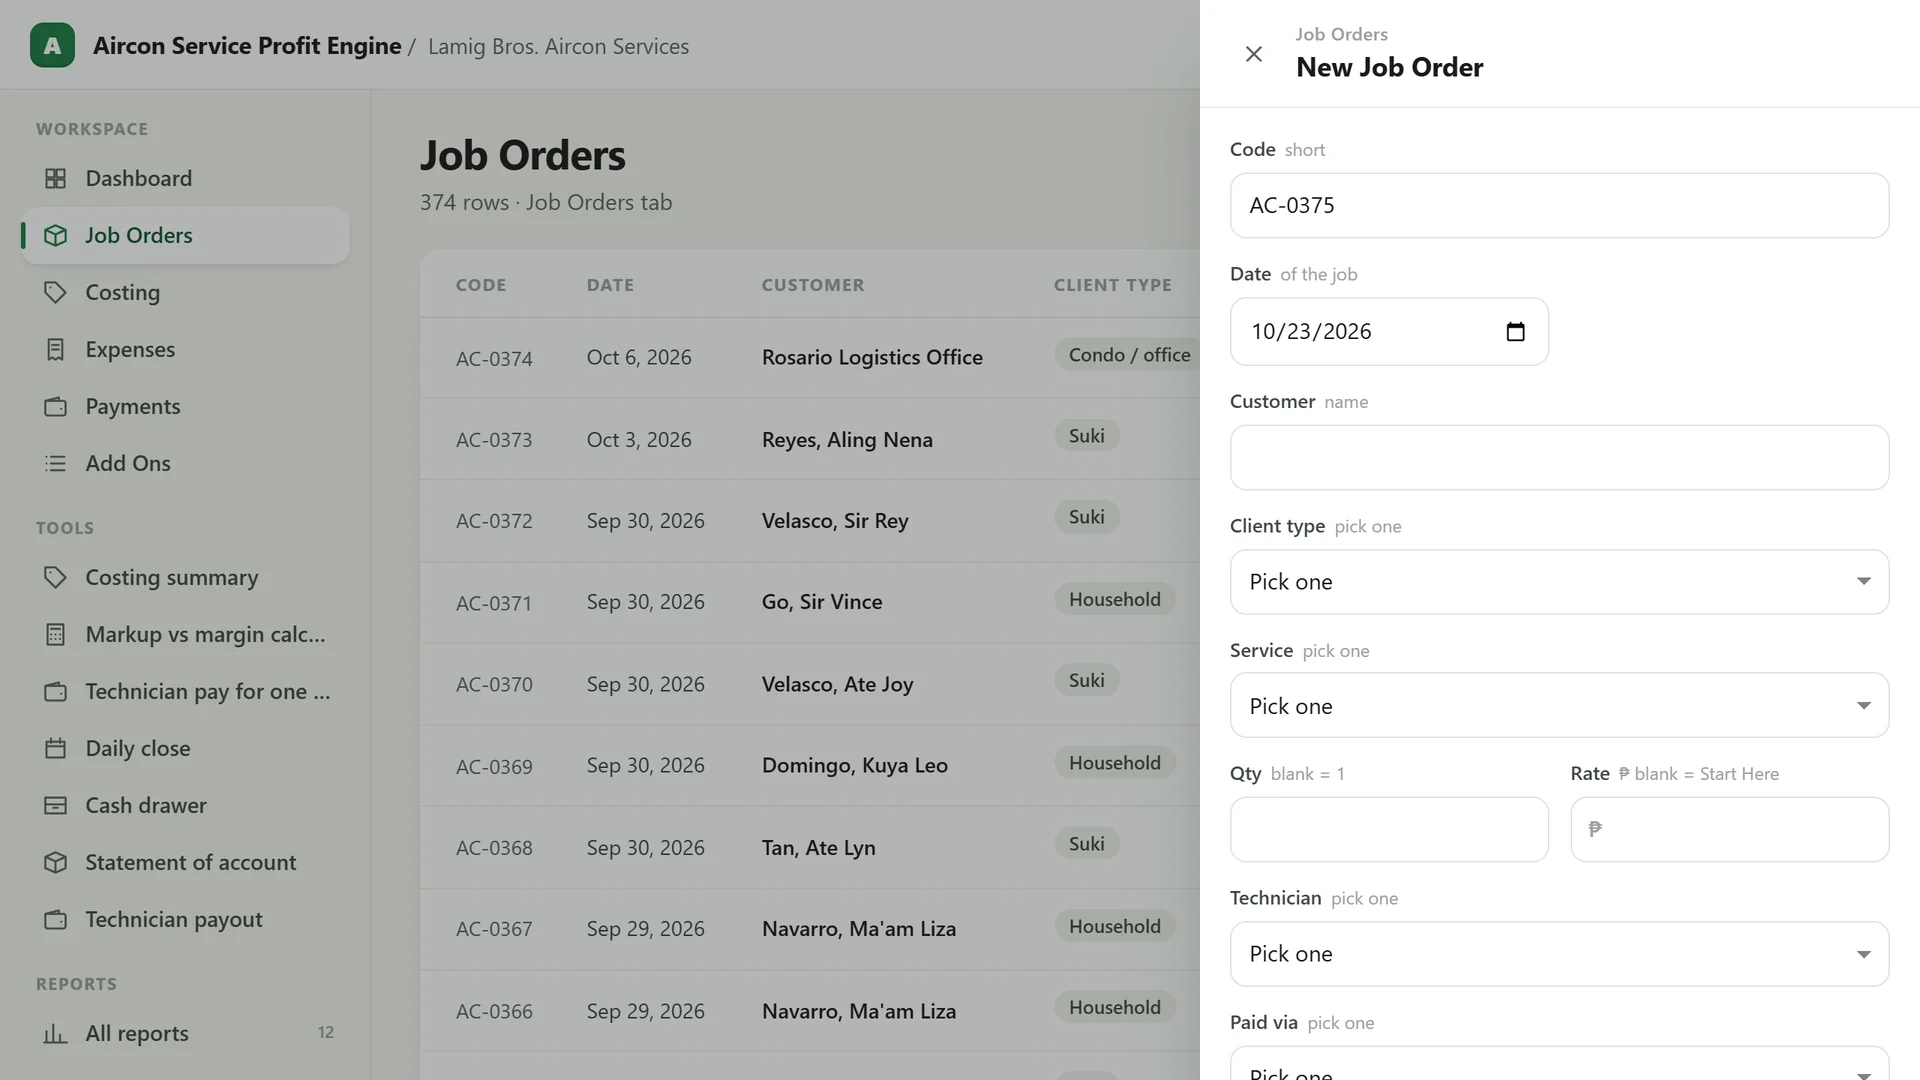Click the Technician payout wallet icon
The image size is (1920, 1080).
[x=56, y=919]
